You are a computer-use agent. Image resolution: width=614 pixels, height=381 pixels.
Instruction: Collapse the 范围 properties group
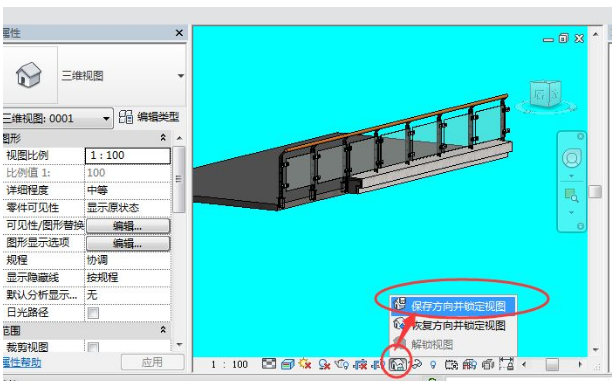pyautogui.click(x=163, y=330)
